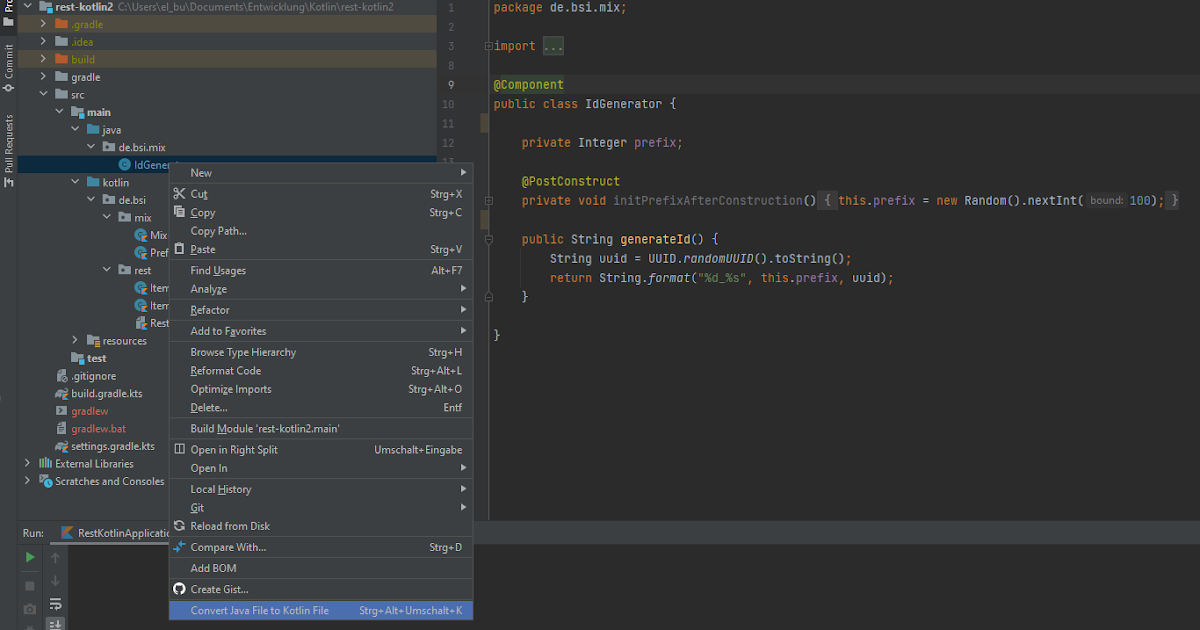Image resolution: width=1200 pixels, height=630 pixels.
Task: Click the green Run application button
Action: click(29, 557)
